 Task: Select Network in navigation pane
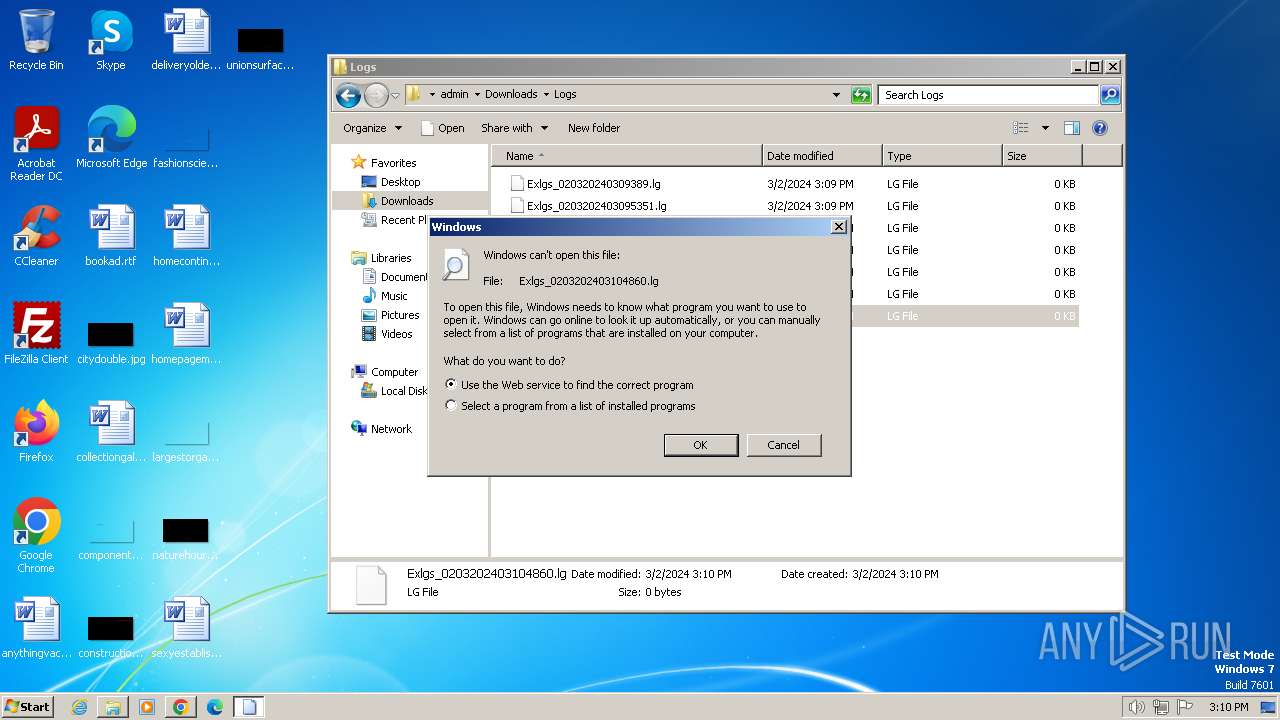tap(382, 429)
